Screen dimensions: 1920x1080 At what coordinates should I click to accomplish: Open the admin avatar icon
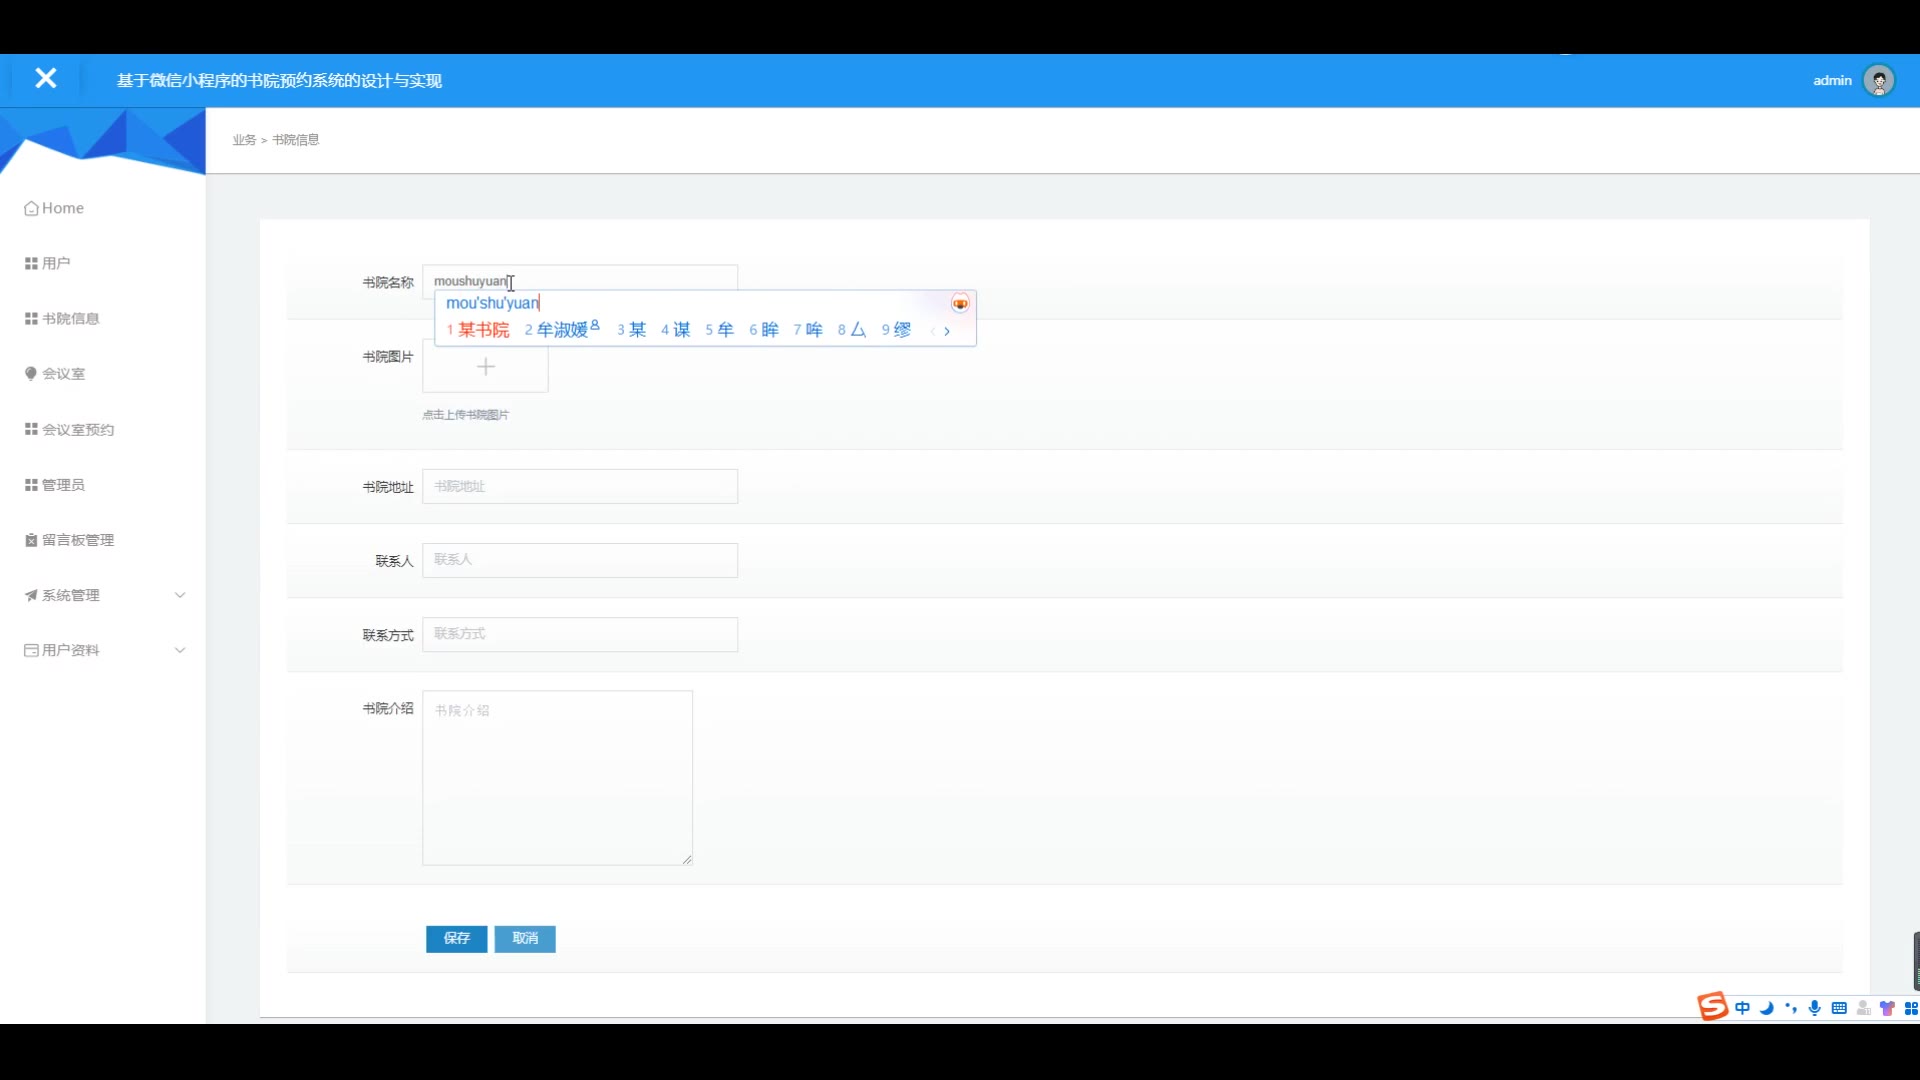(x=1879, y=80)
